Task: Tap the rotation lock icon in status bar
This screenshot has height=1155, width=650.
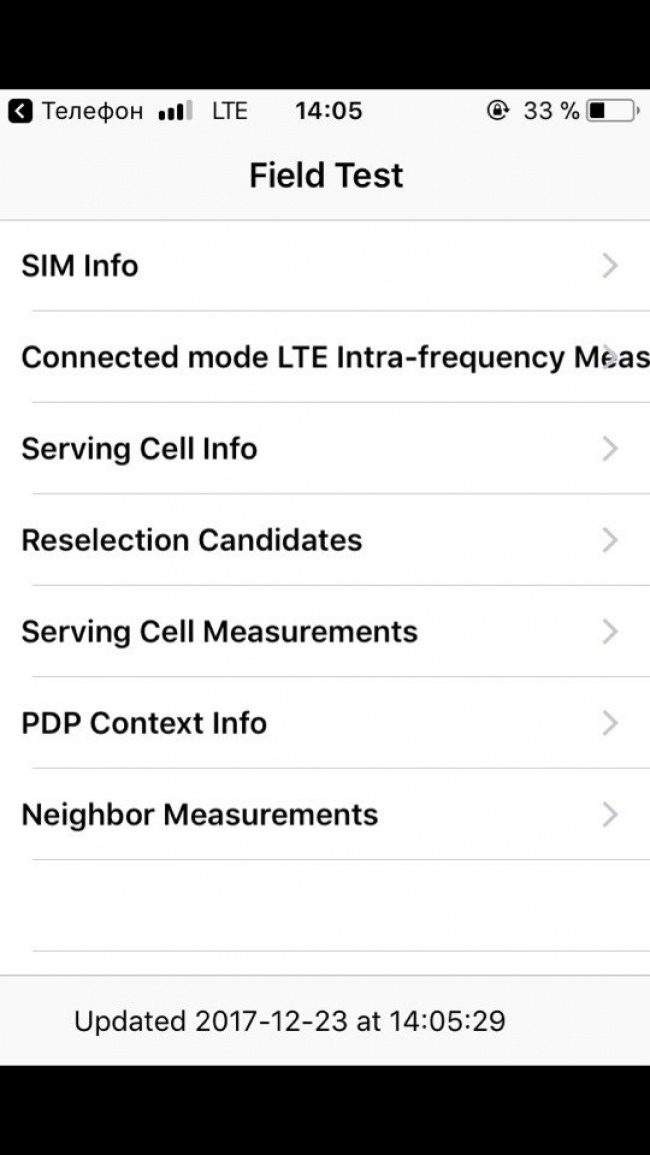Action: click(x=497, y=111)
